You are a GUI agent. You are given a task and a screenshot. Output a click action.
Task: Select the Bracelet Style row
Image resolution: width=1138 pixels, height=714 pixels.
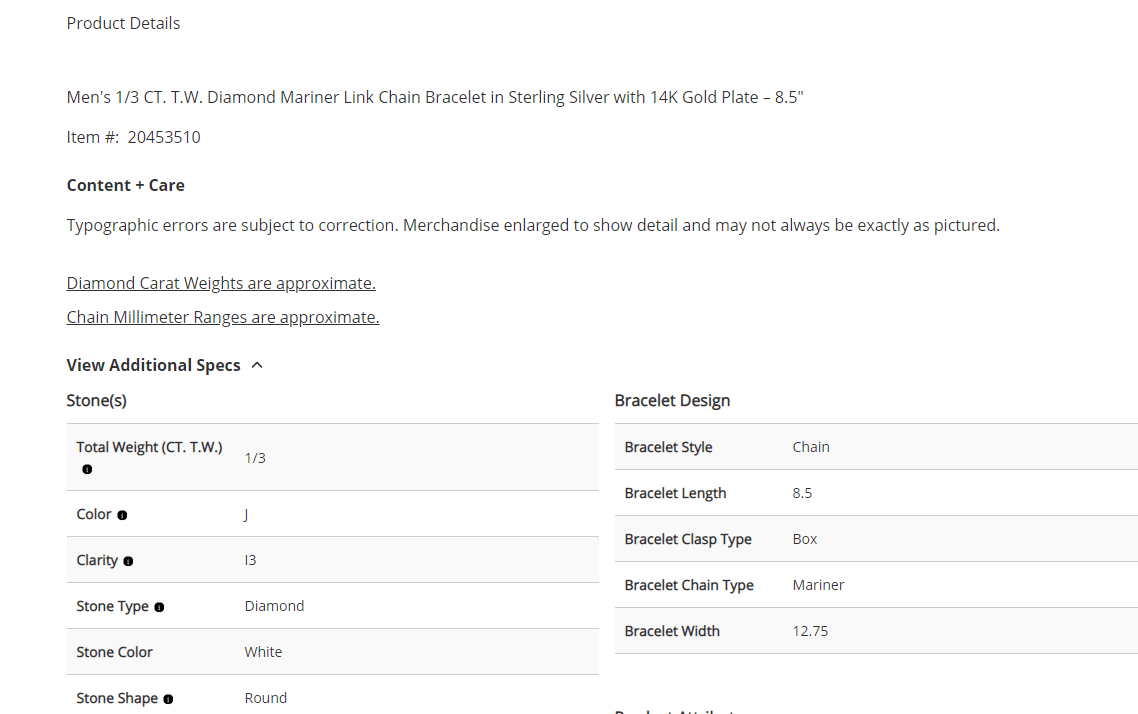[876, 447]
